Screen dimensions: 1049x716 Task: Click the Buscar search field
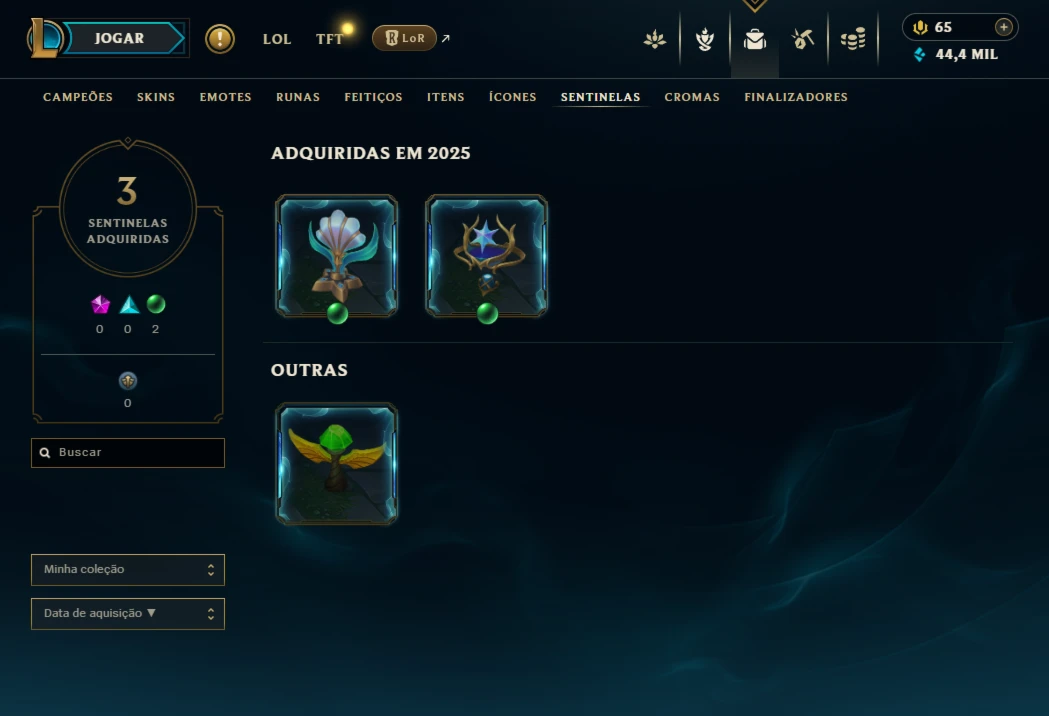pyautogui.click(x=128, y=453)
